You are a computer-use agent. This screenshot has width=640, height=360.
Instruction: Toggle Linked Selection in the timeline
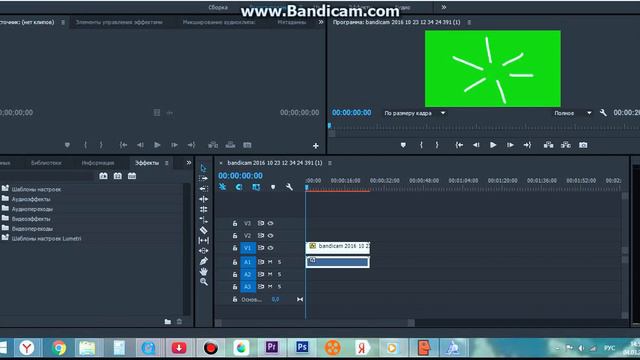pos(256,187)
